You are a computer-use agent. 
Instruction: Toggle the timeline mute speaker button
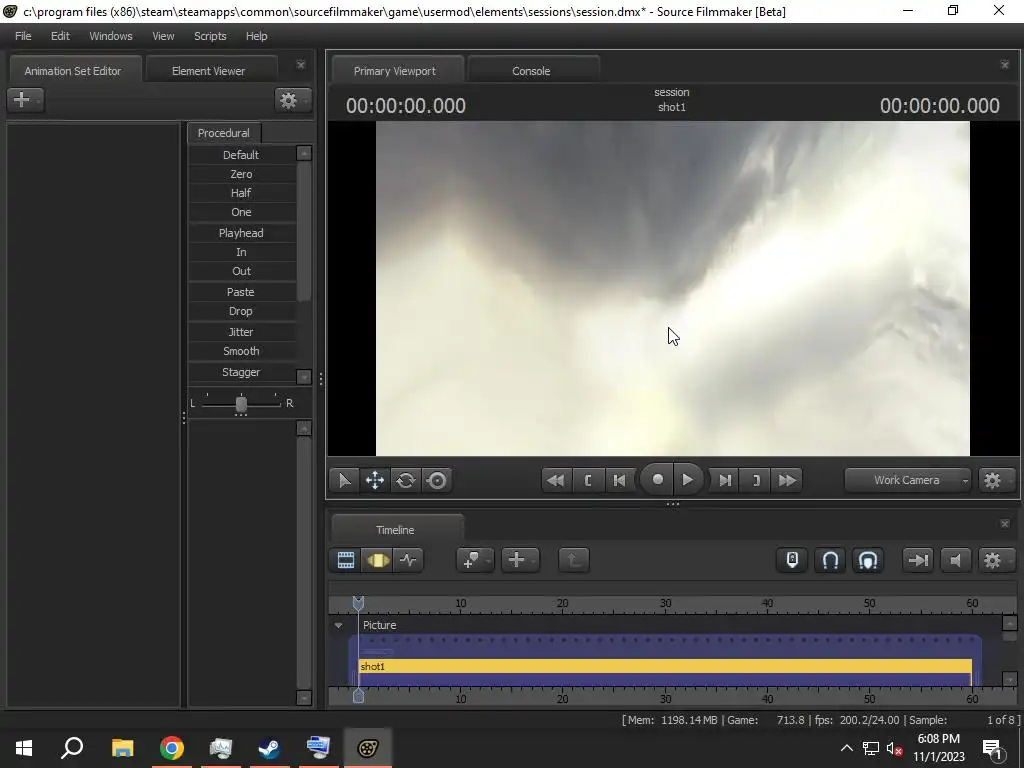[956, 560]
